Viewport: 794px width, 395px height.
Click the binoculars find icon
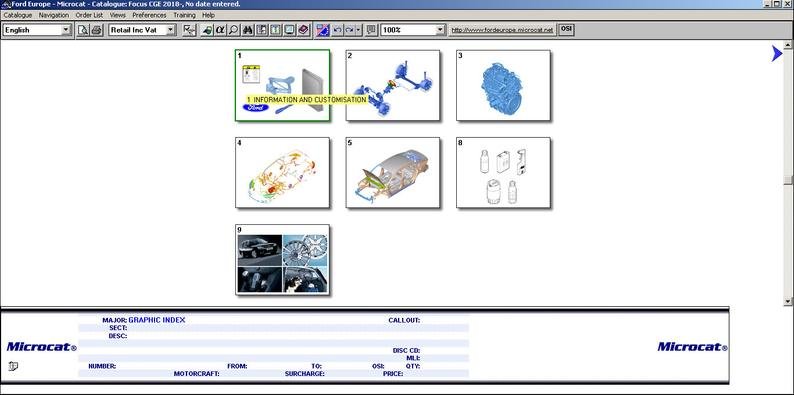248,30
